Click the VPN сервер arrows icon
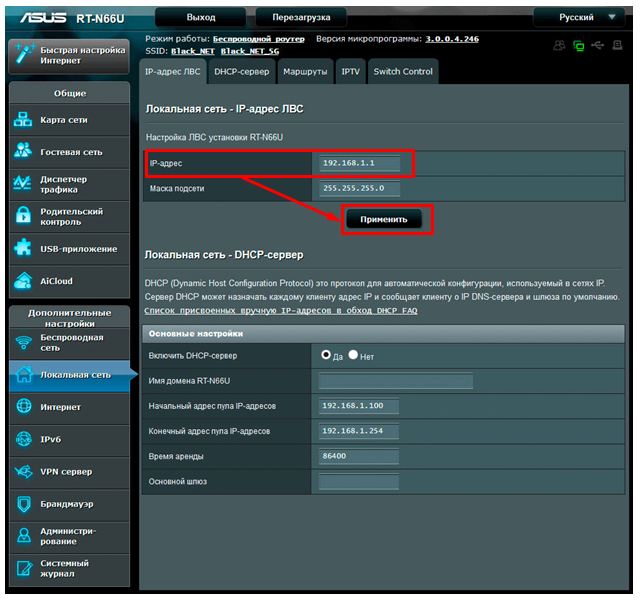Screen dimensions: 640x602 click(24, 471)
